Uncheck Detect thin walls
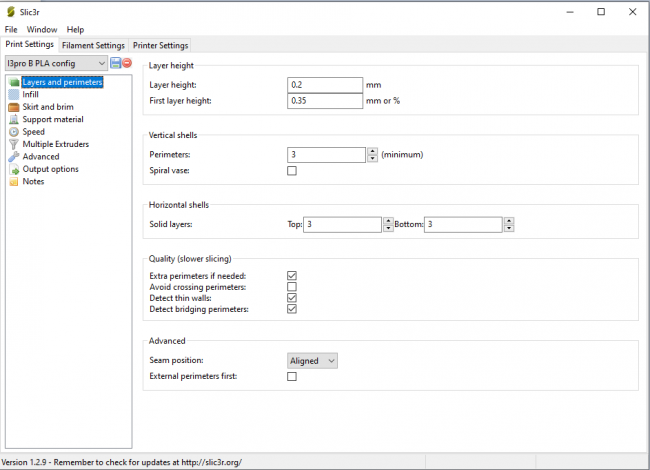Screen dimensions: 650x470 click(292, 298)
